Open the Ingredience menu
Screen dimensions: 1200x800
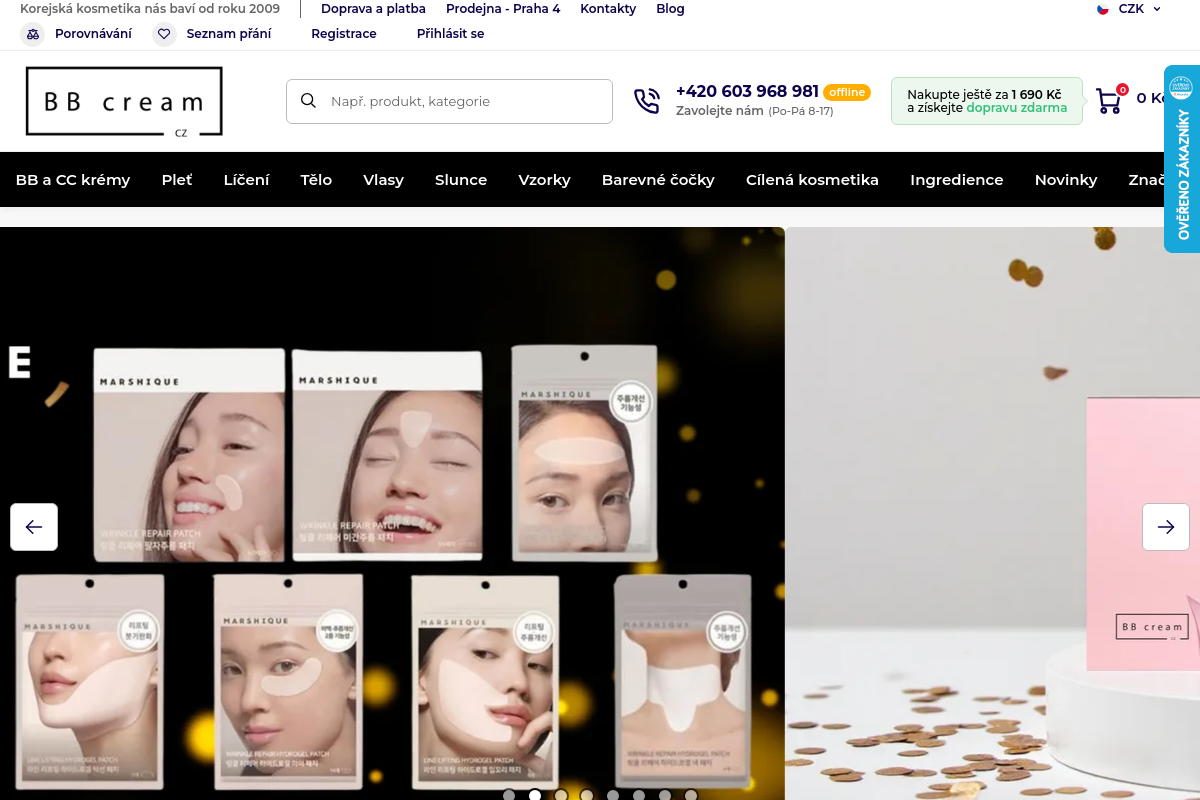tap(956, 180)
